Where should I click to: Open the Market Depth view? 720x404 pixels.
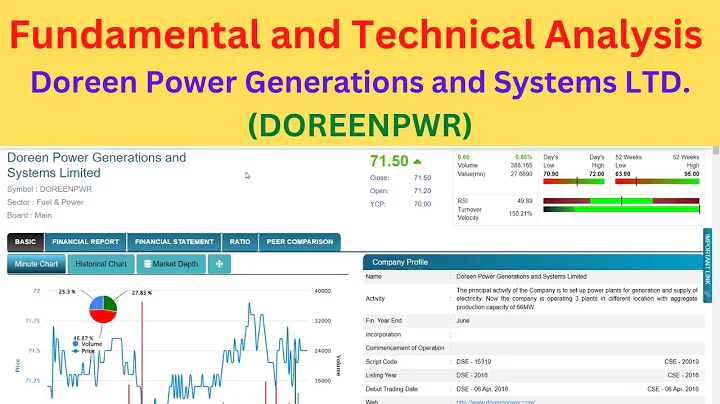pyautogui.click(x=171, y=264)
